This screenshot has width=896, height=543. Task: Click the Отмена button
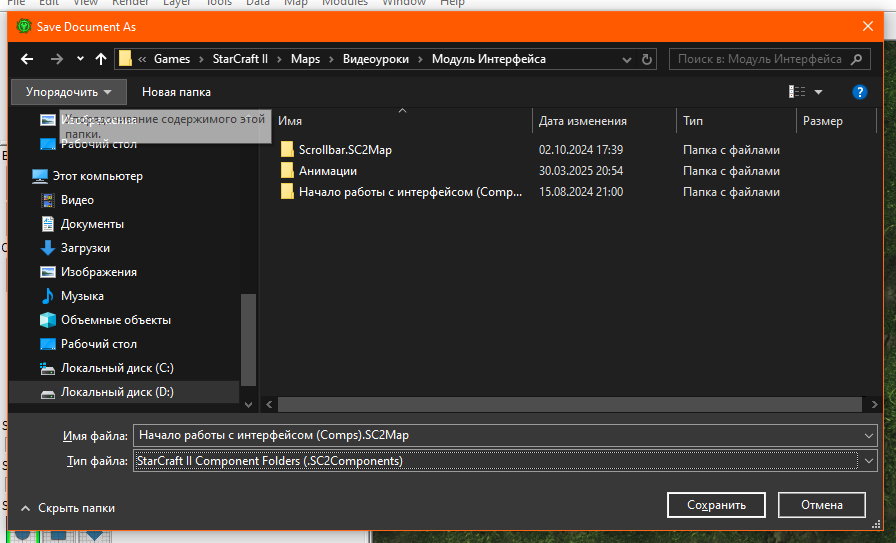[x=822, y=505]
